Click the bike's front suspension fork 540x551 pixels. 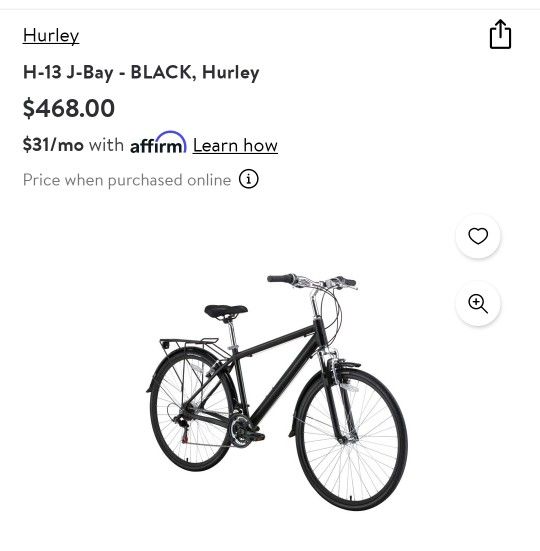point(337,397)
